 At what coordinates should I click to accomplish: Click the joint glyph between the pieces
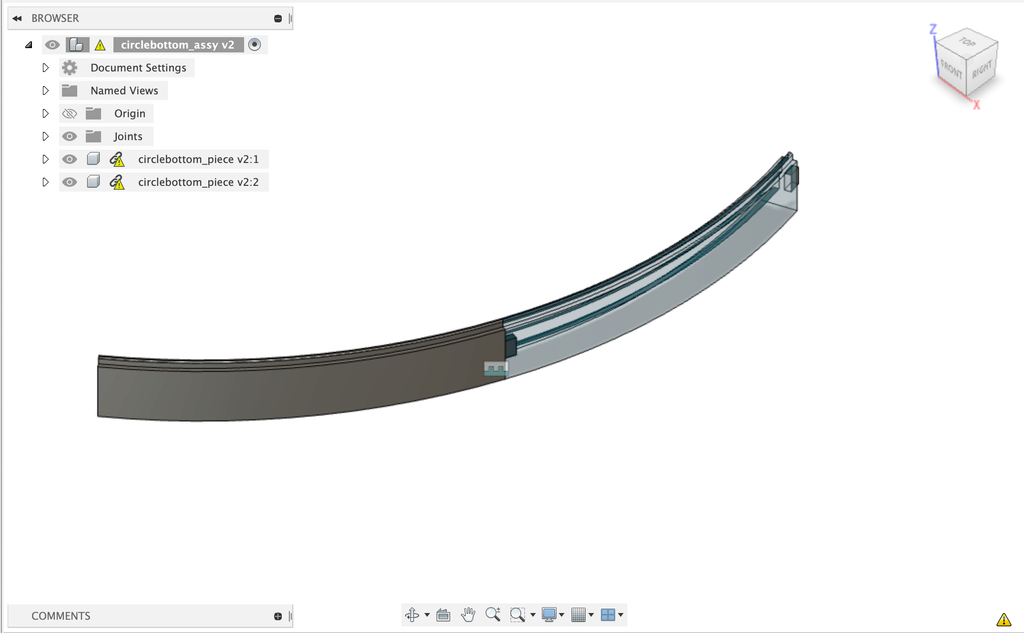496,369
